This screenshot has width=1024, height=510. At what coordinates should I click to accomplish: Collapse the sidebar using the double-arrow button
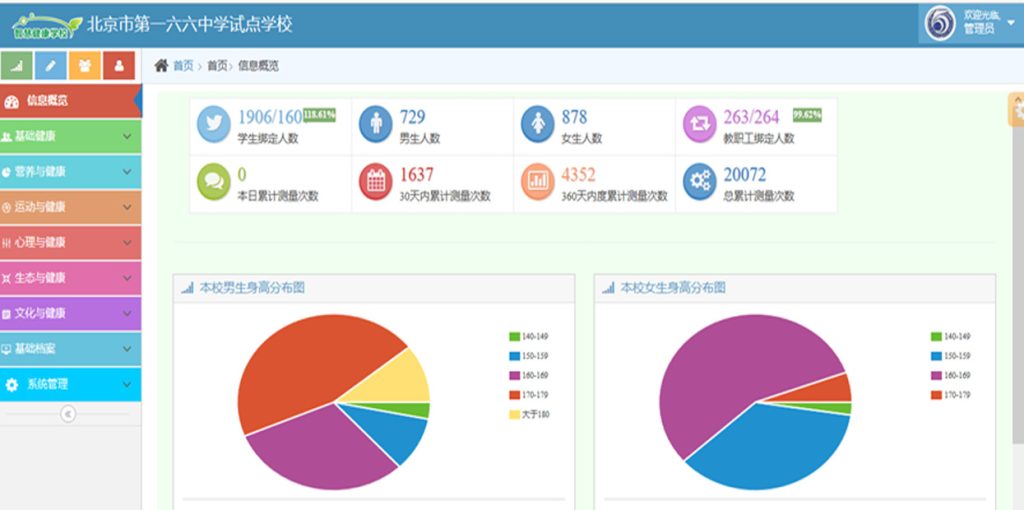tap(68, 414)
